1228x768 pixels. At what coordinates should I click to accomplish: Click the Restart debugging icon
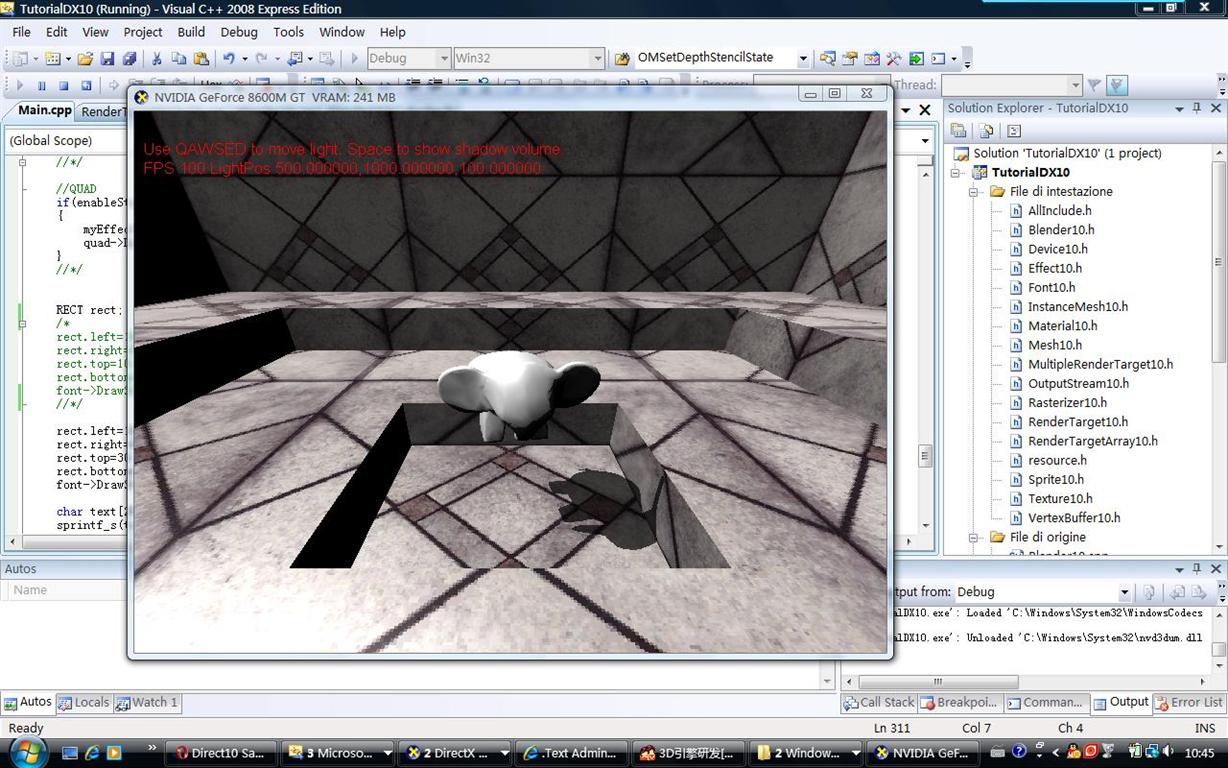(86, 86)
